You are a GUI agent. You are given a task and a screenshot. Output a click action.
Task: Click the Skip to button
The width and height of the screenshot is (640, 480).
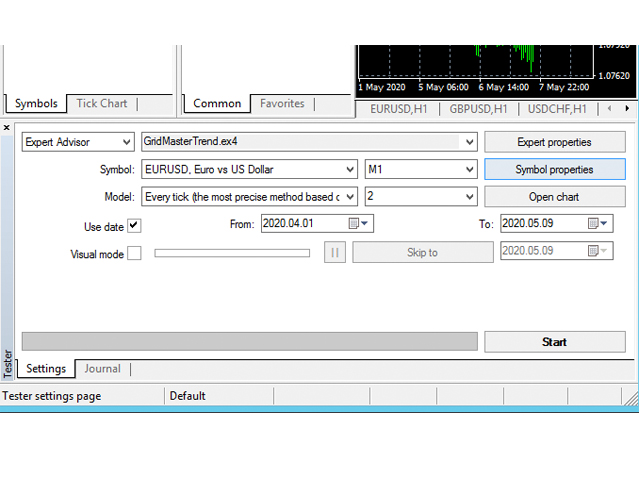423,252
